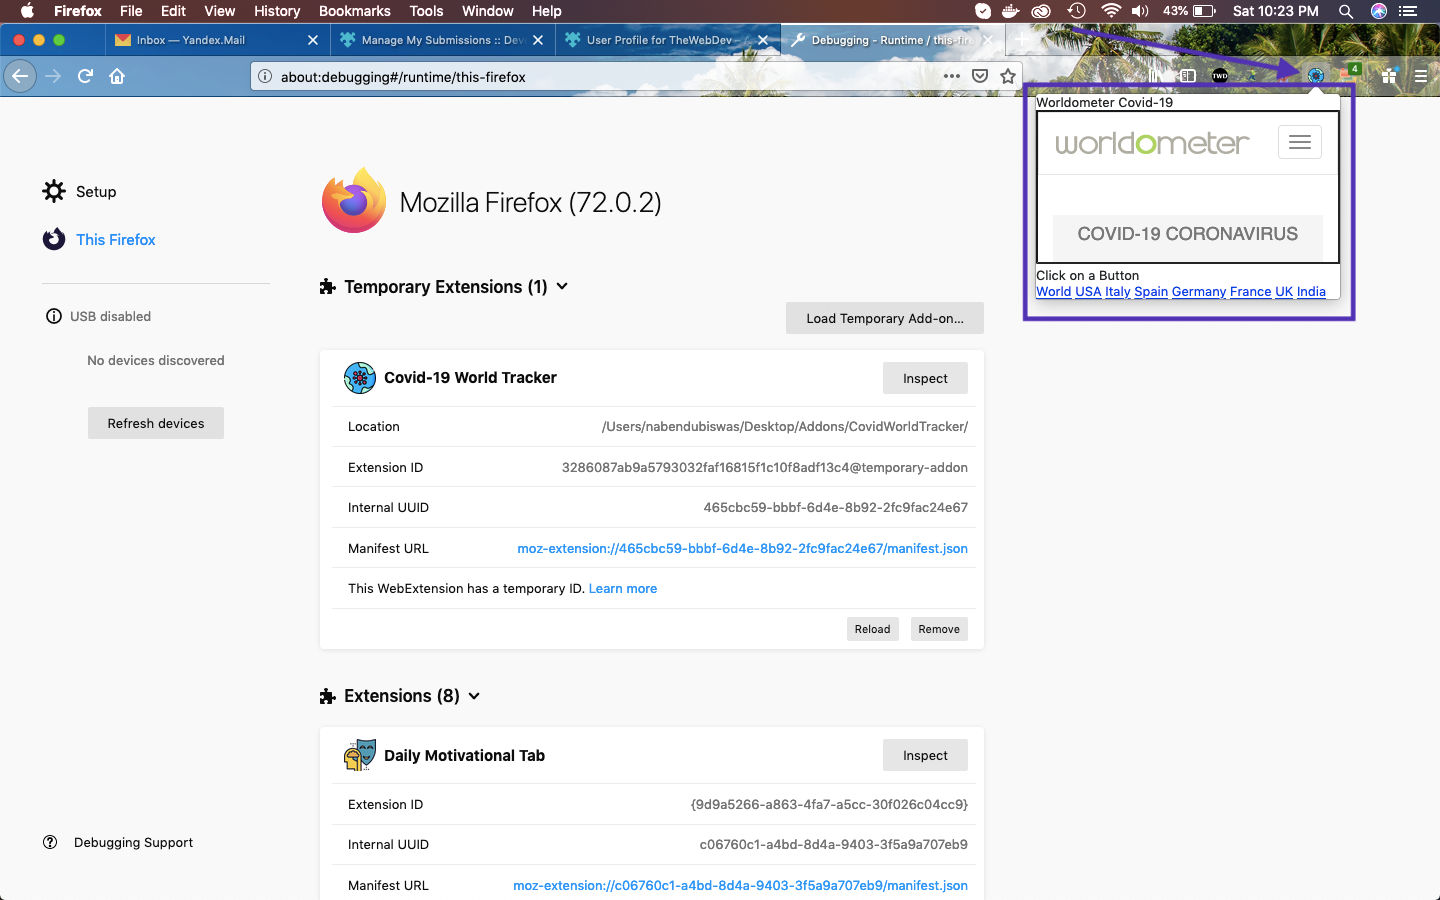The height and width of the screenshot is (900, 1440).
Task: Click the Wi-Fi status icon
Action: tap(1110, 11)
